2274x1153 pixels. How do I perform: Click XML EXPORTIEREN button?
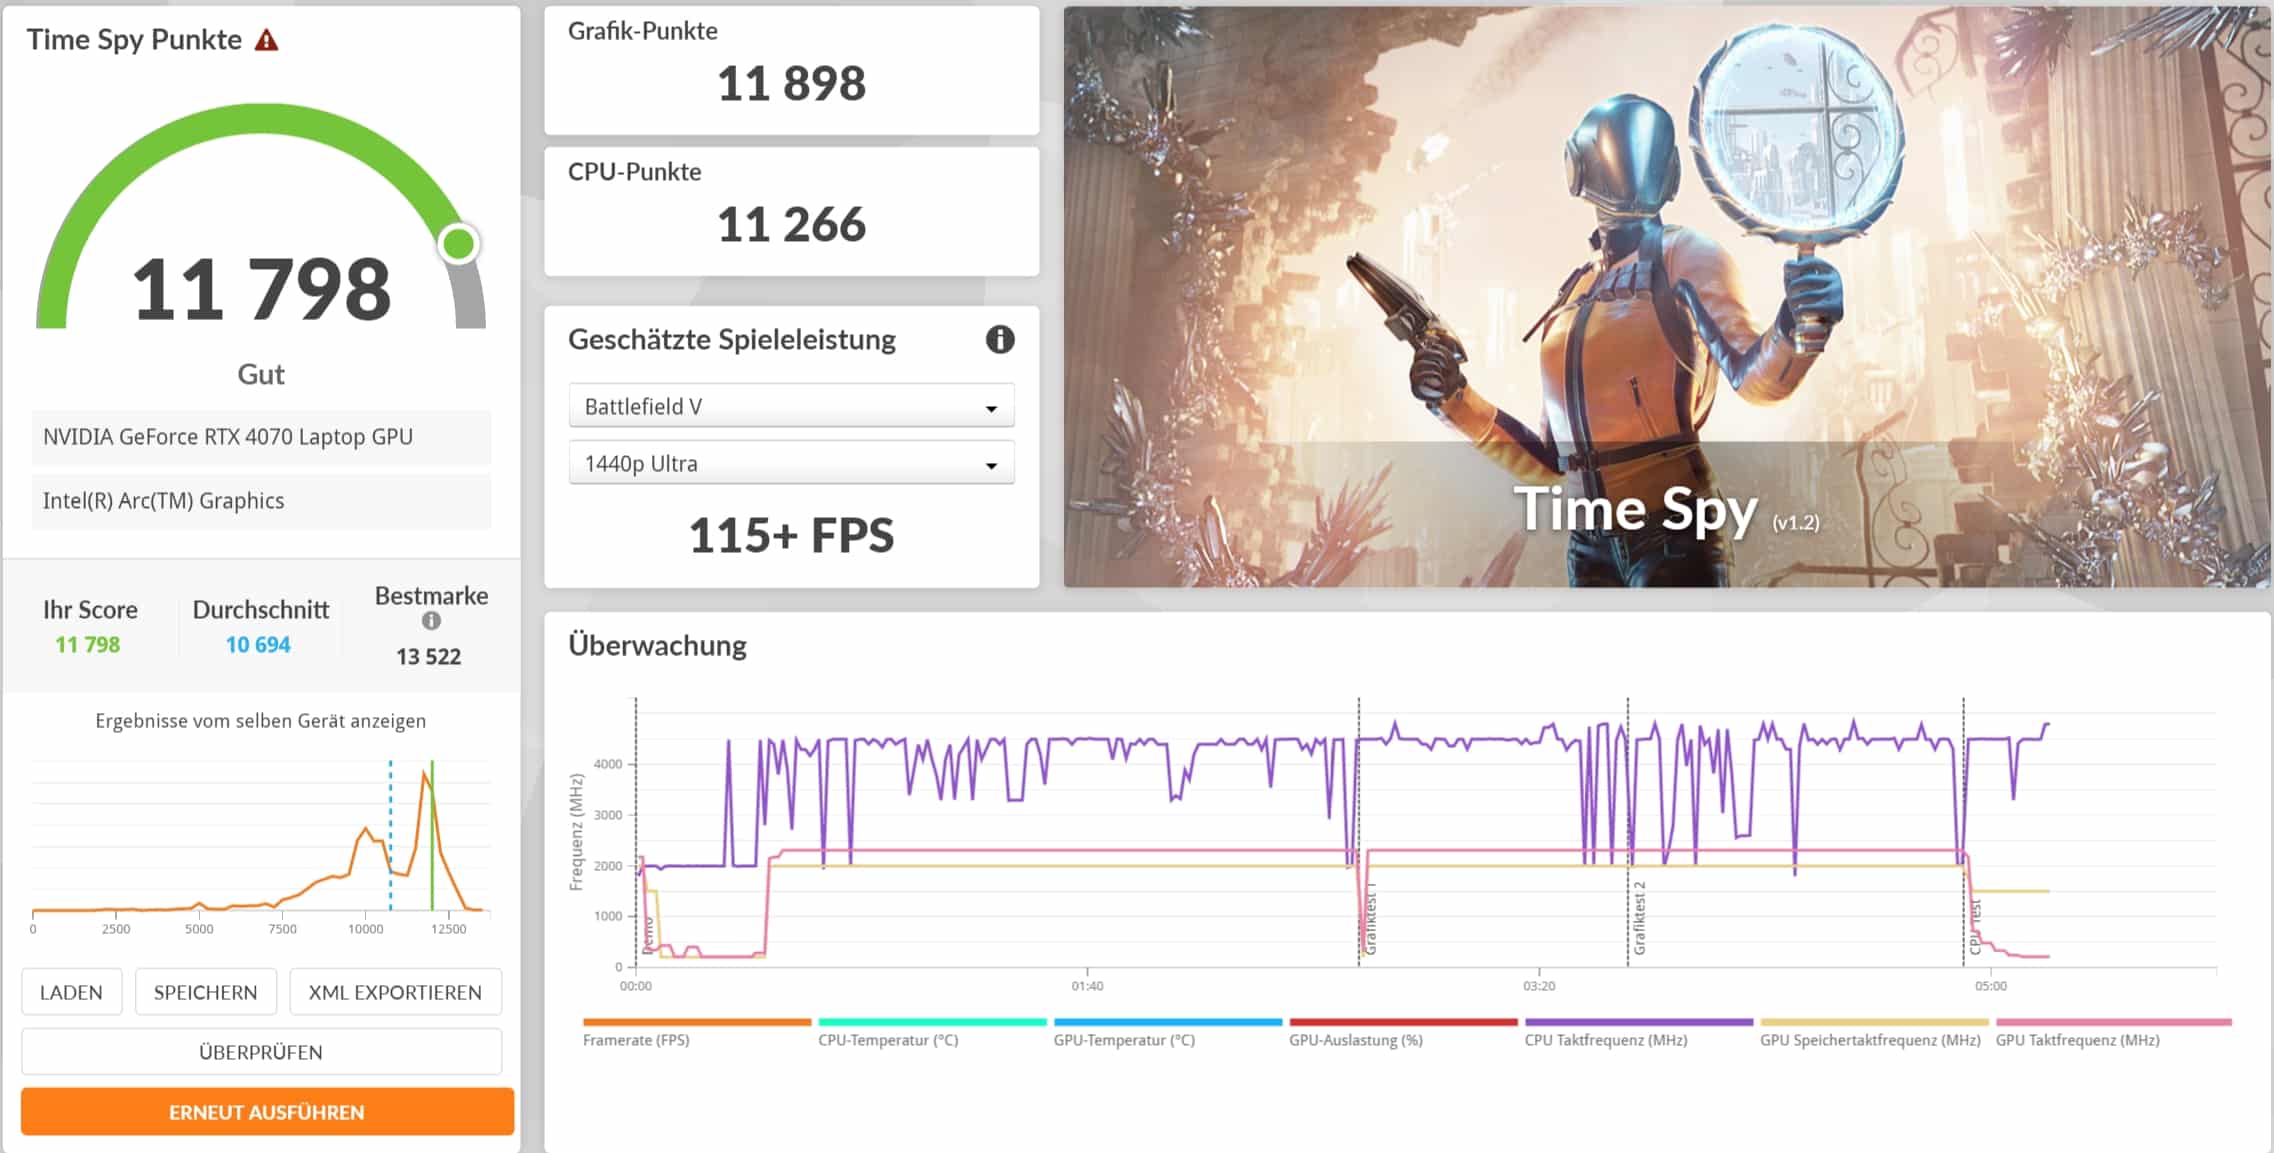coord(395,992)
